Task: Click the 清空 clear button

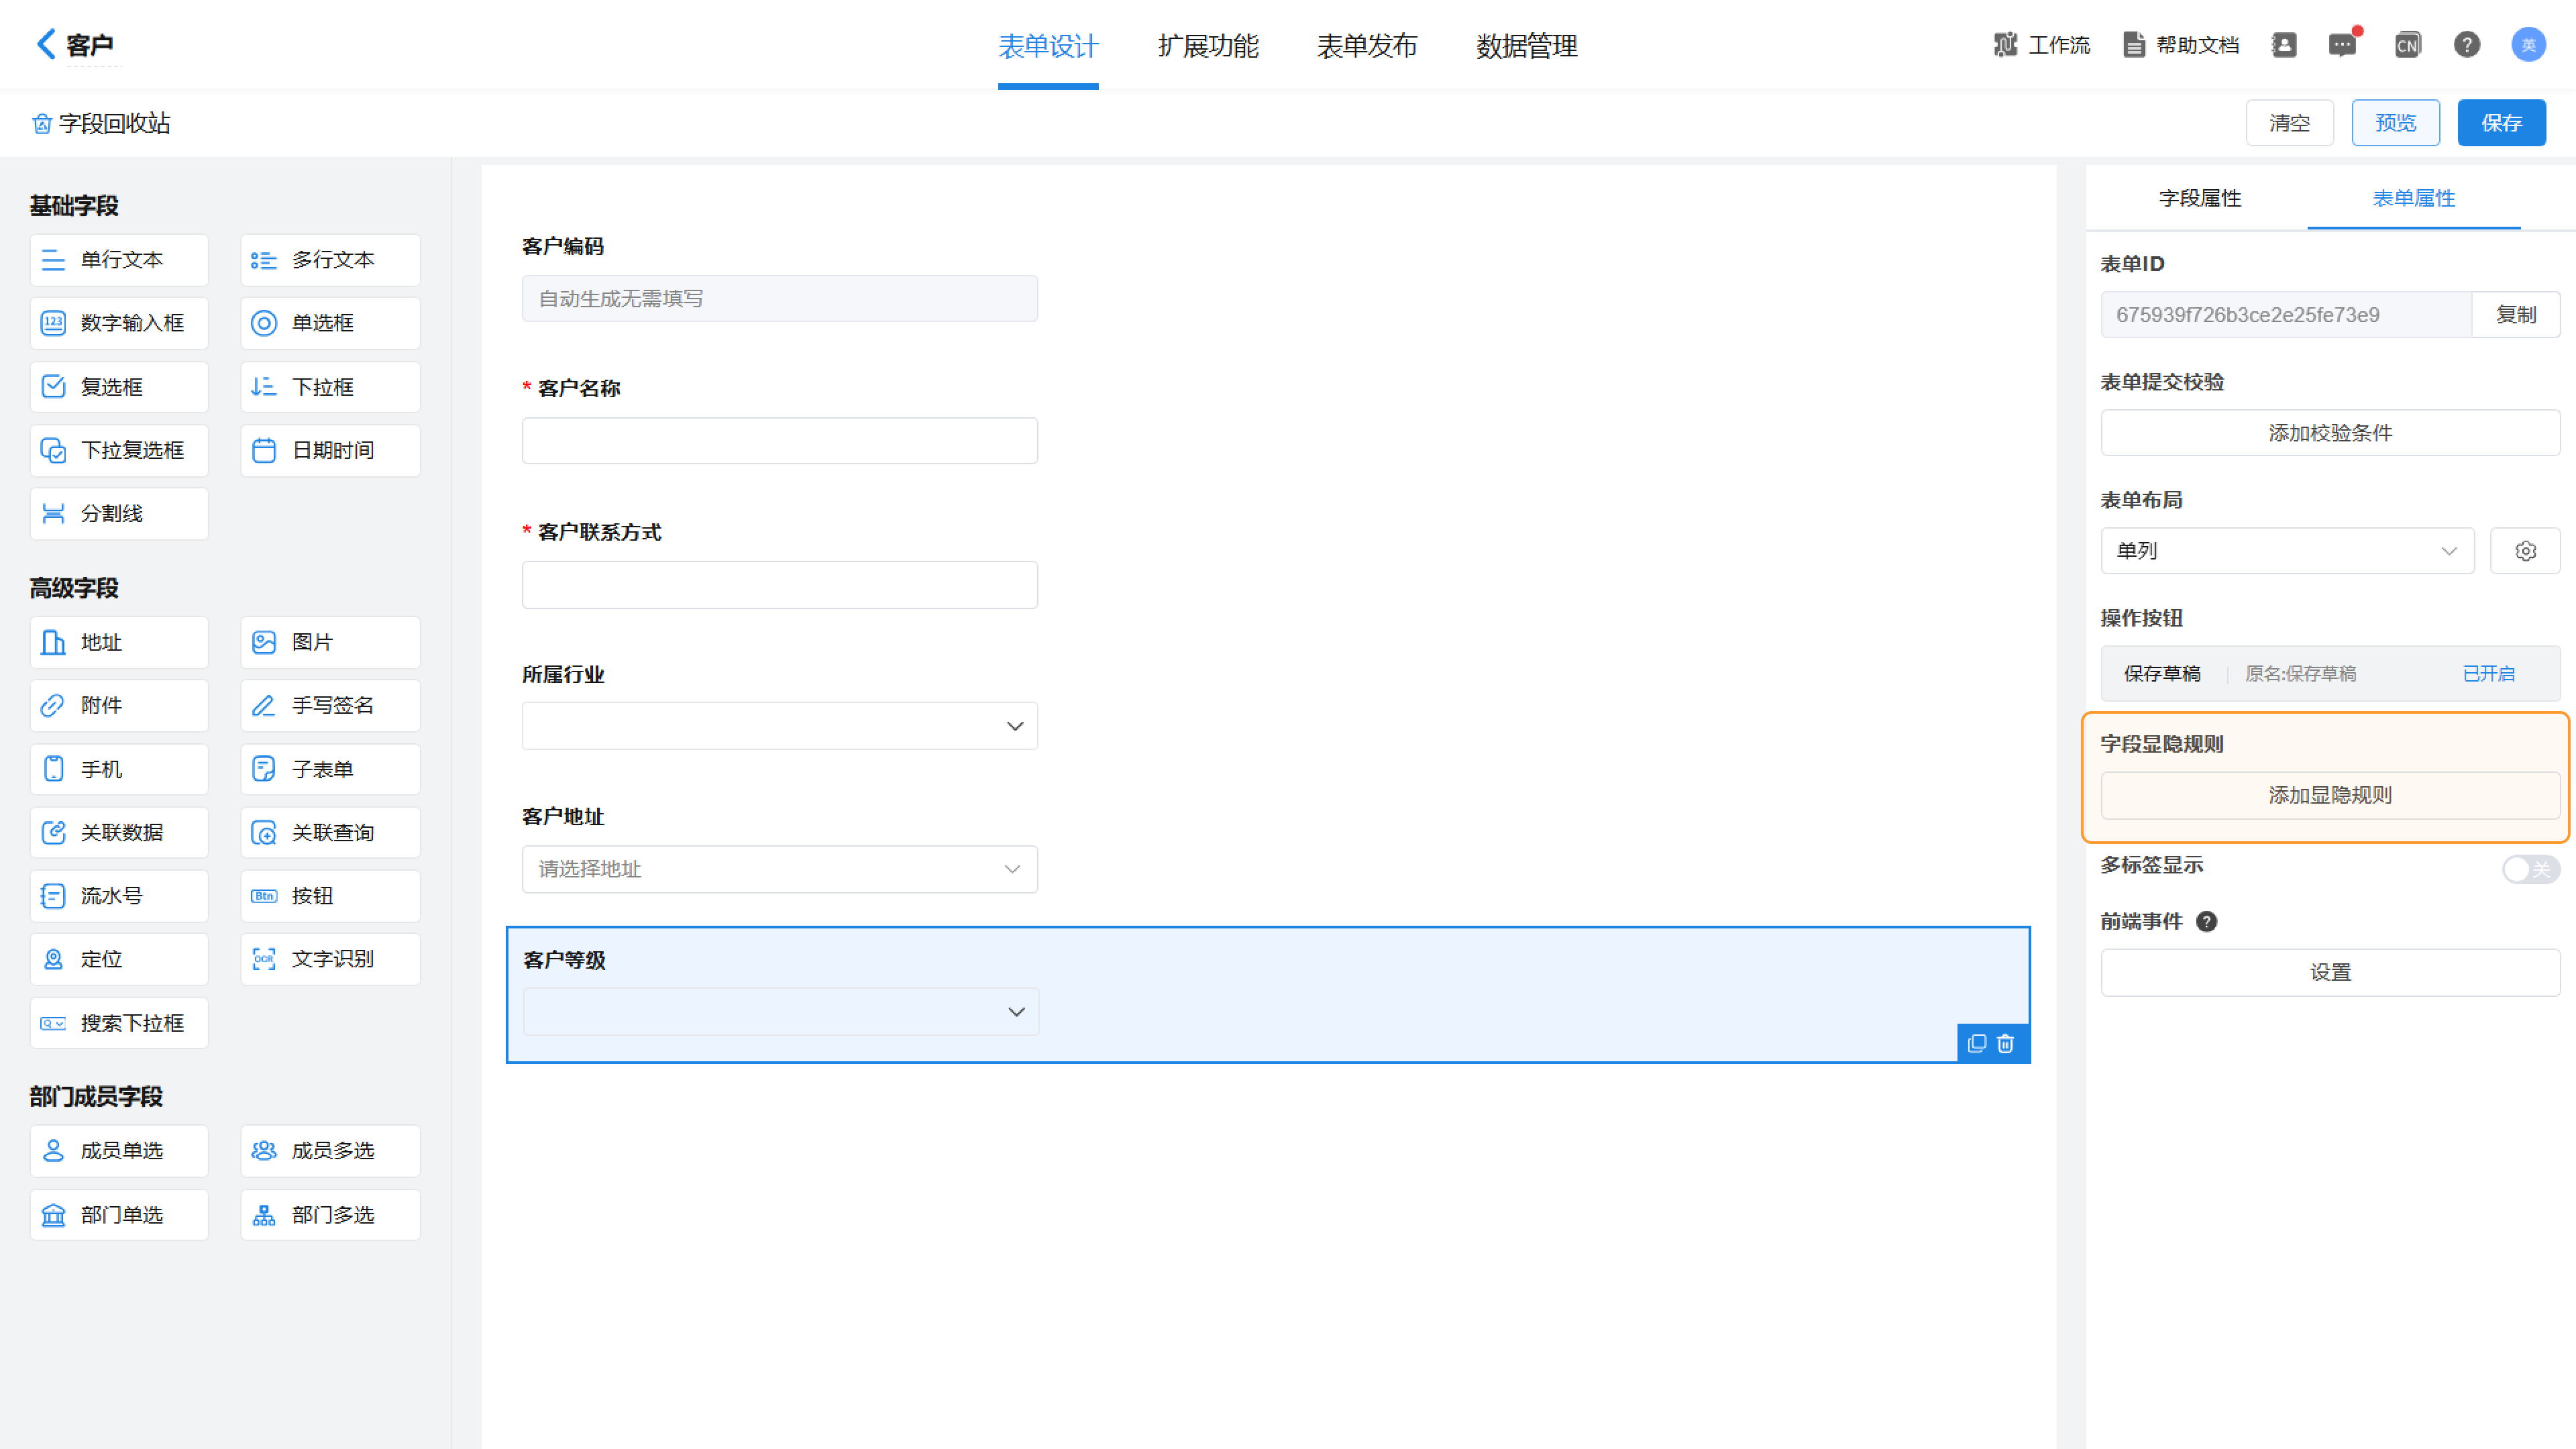Action: (x=2289, y=123)
